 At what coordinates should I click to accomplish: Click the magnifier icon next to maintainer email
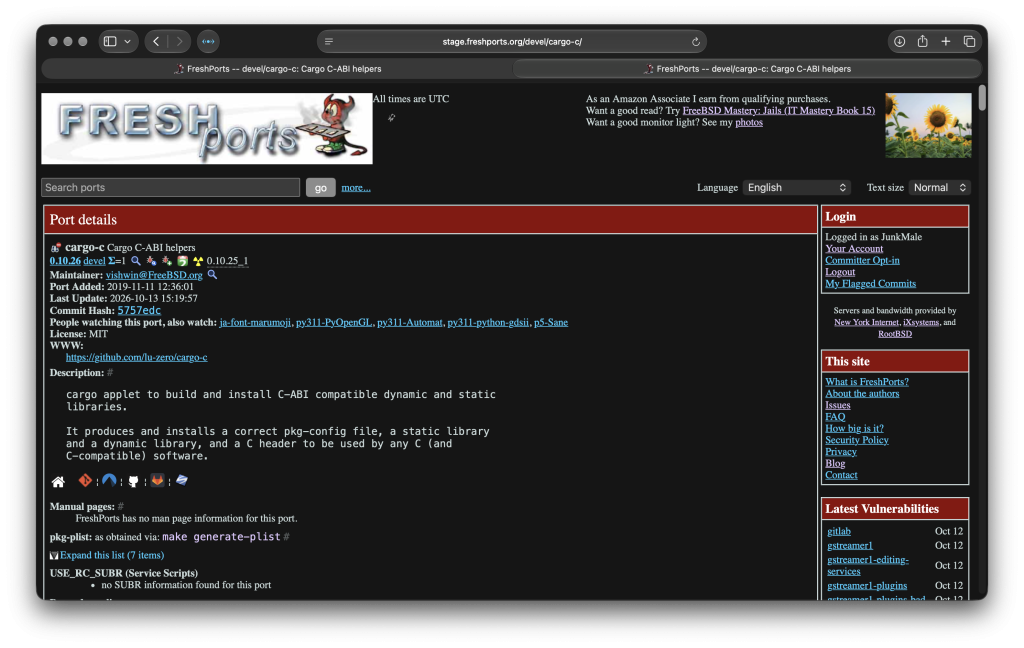point(212,275)
